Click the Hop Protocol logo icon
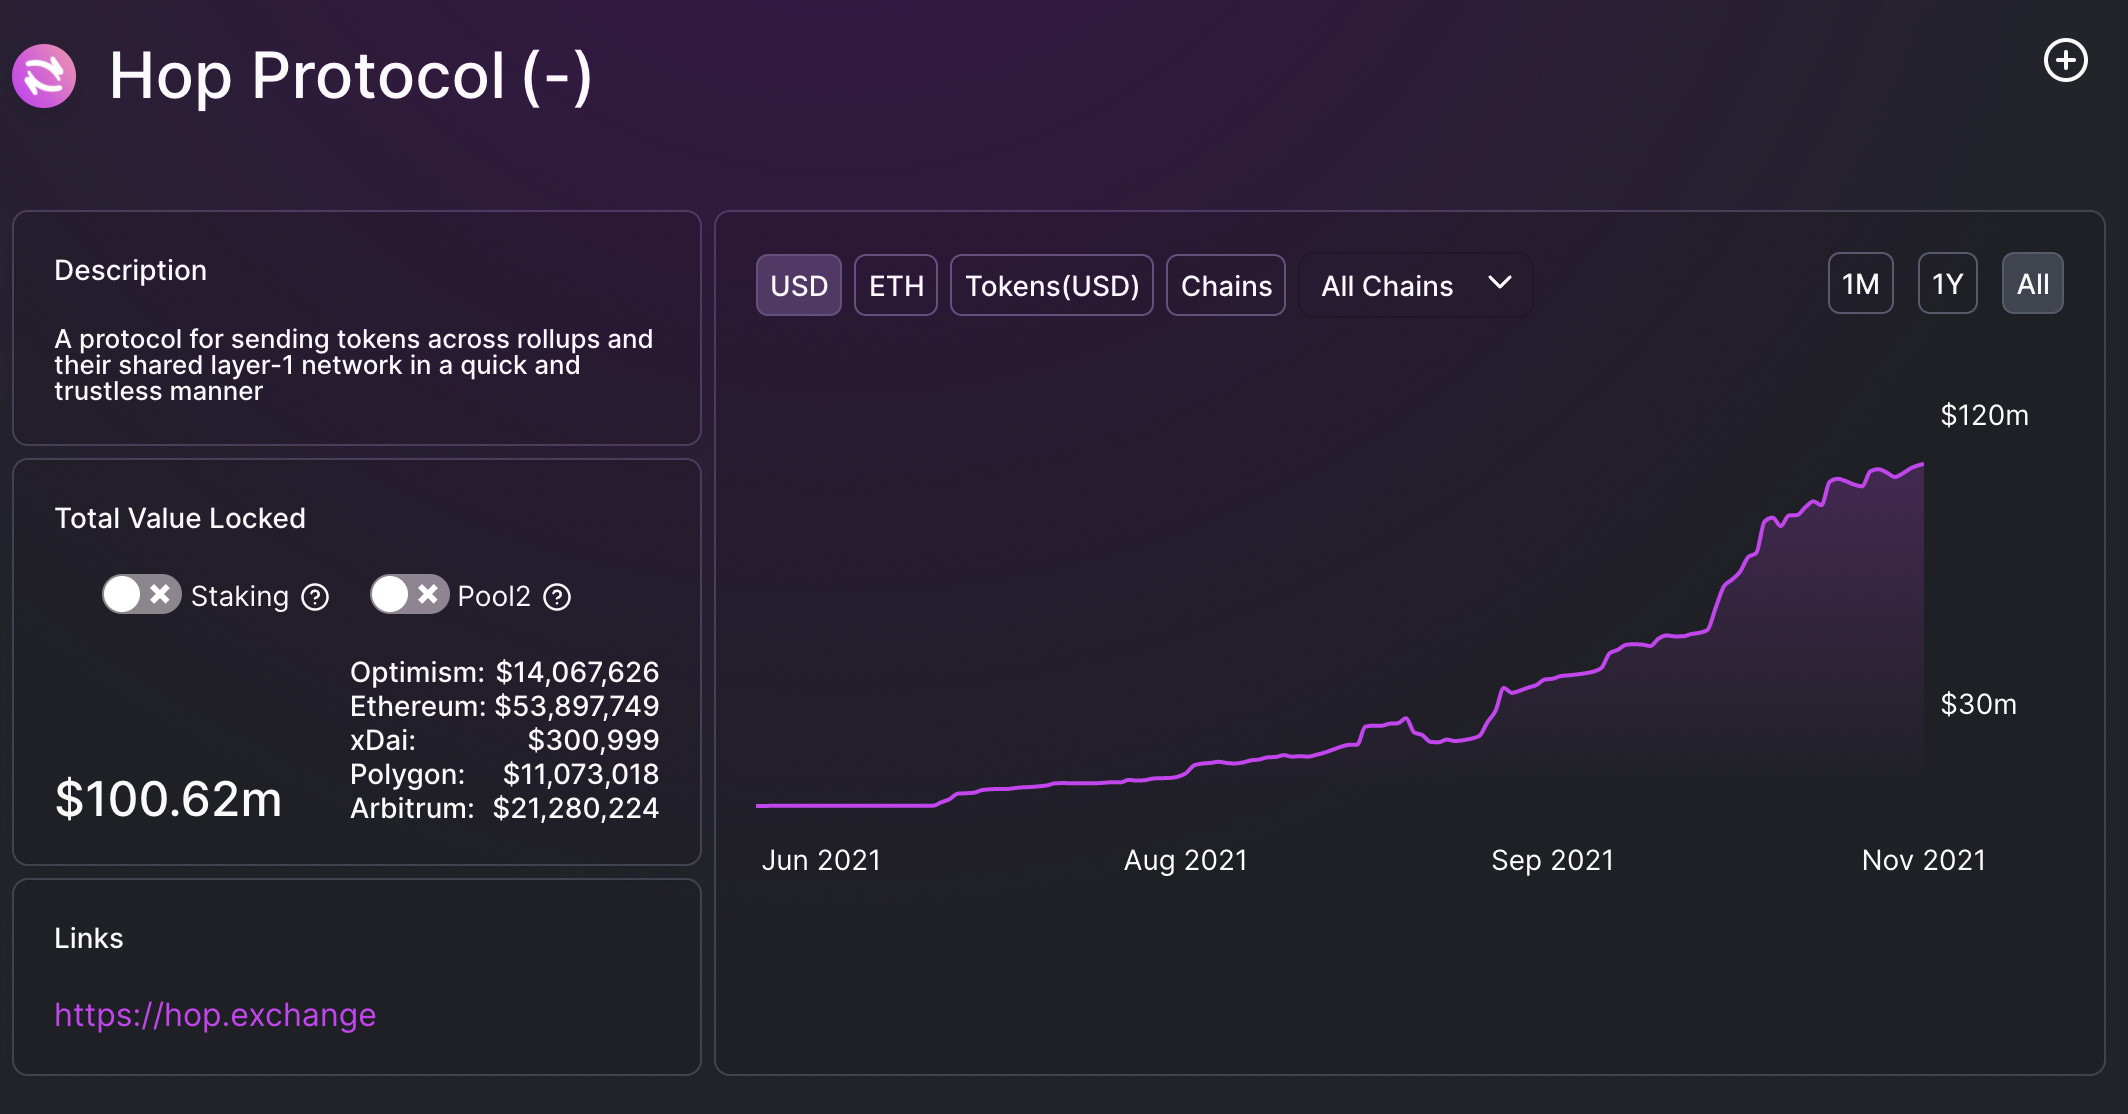Image resolution: width=2128 pixels, height=1114 pixels. click(x=44, y=76)
